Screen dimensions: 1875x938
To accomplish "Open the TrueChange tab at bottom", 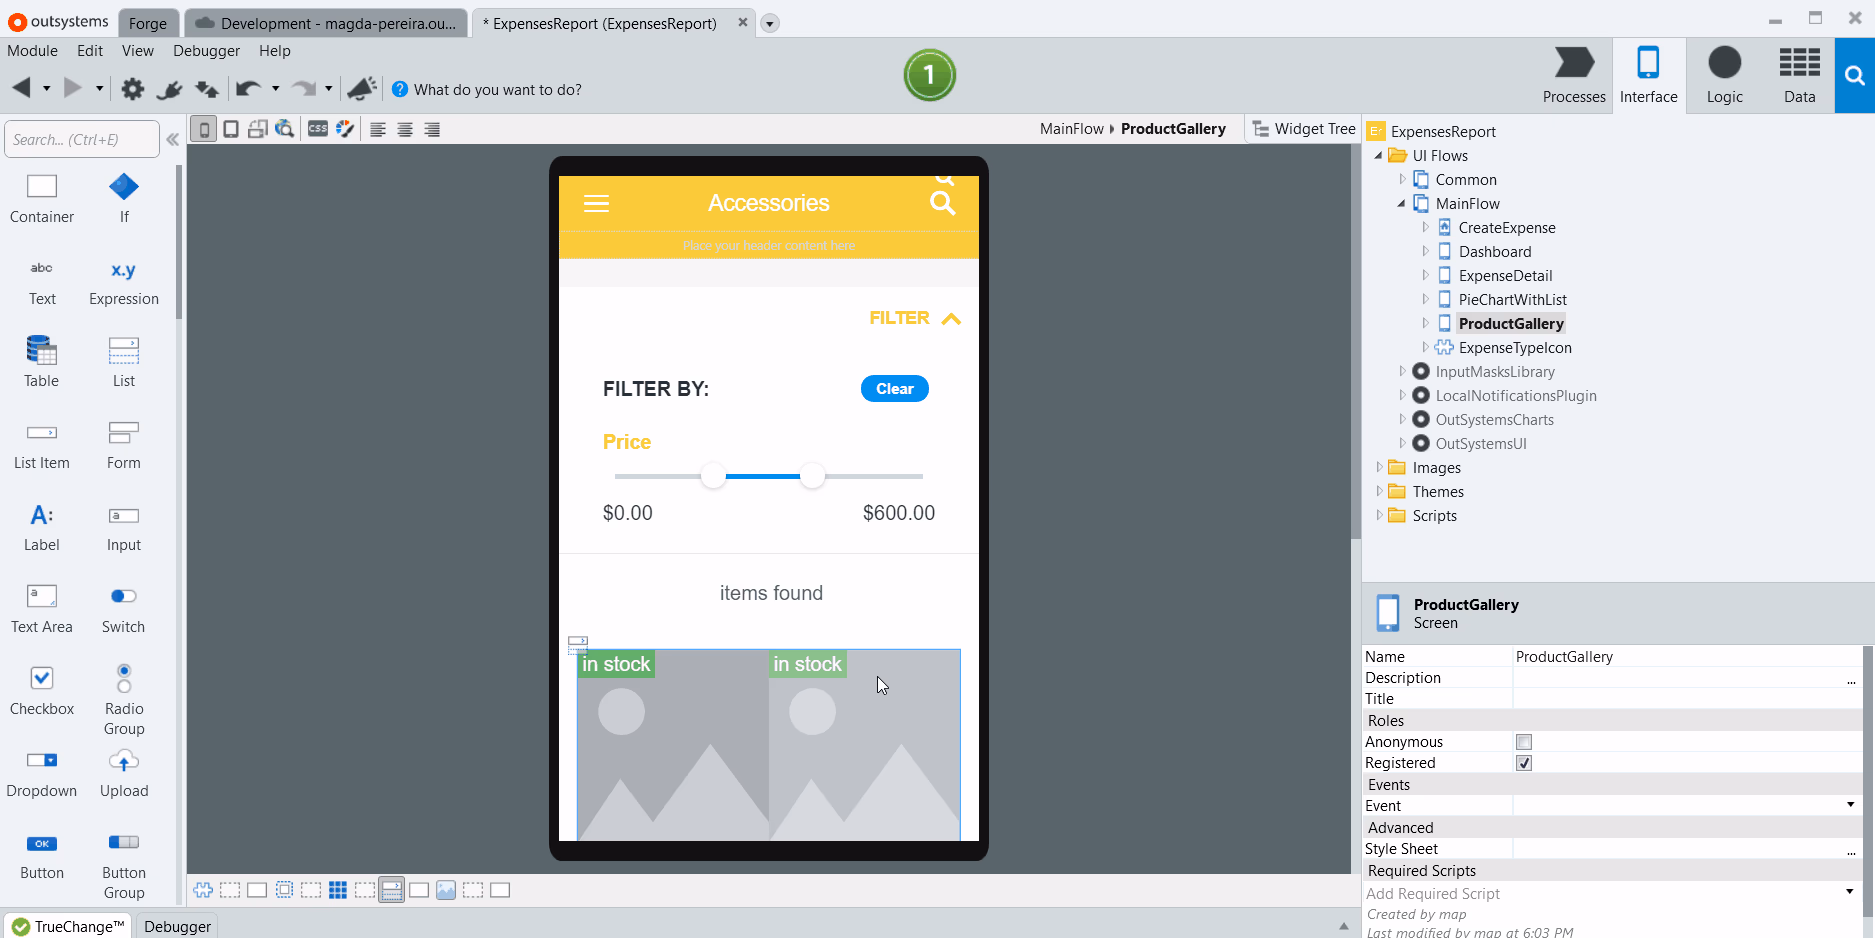I will [x=68, y=926].
